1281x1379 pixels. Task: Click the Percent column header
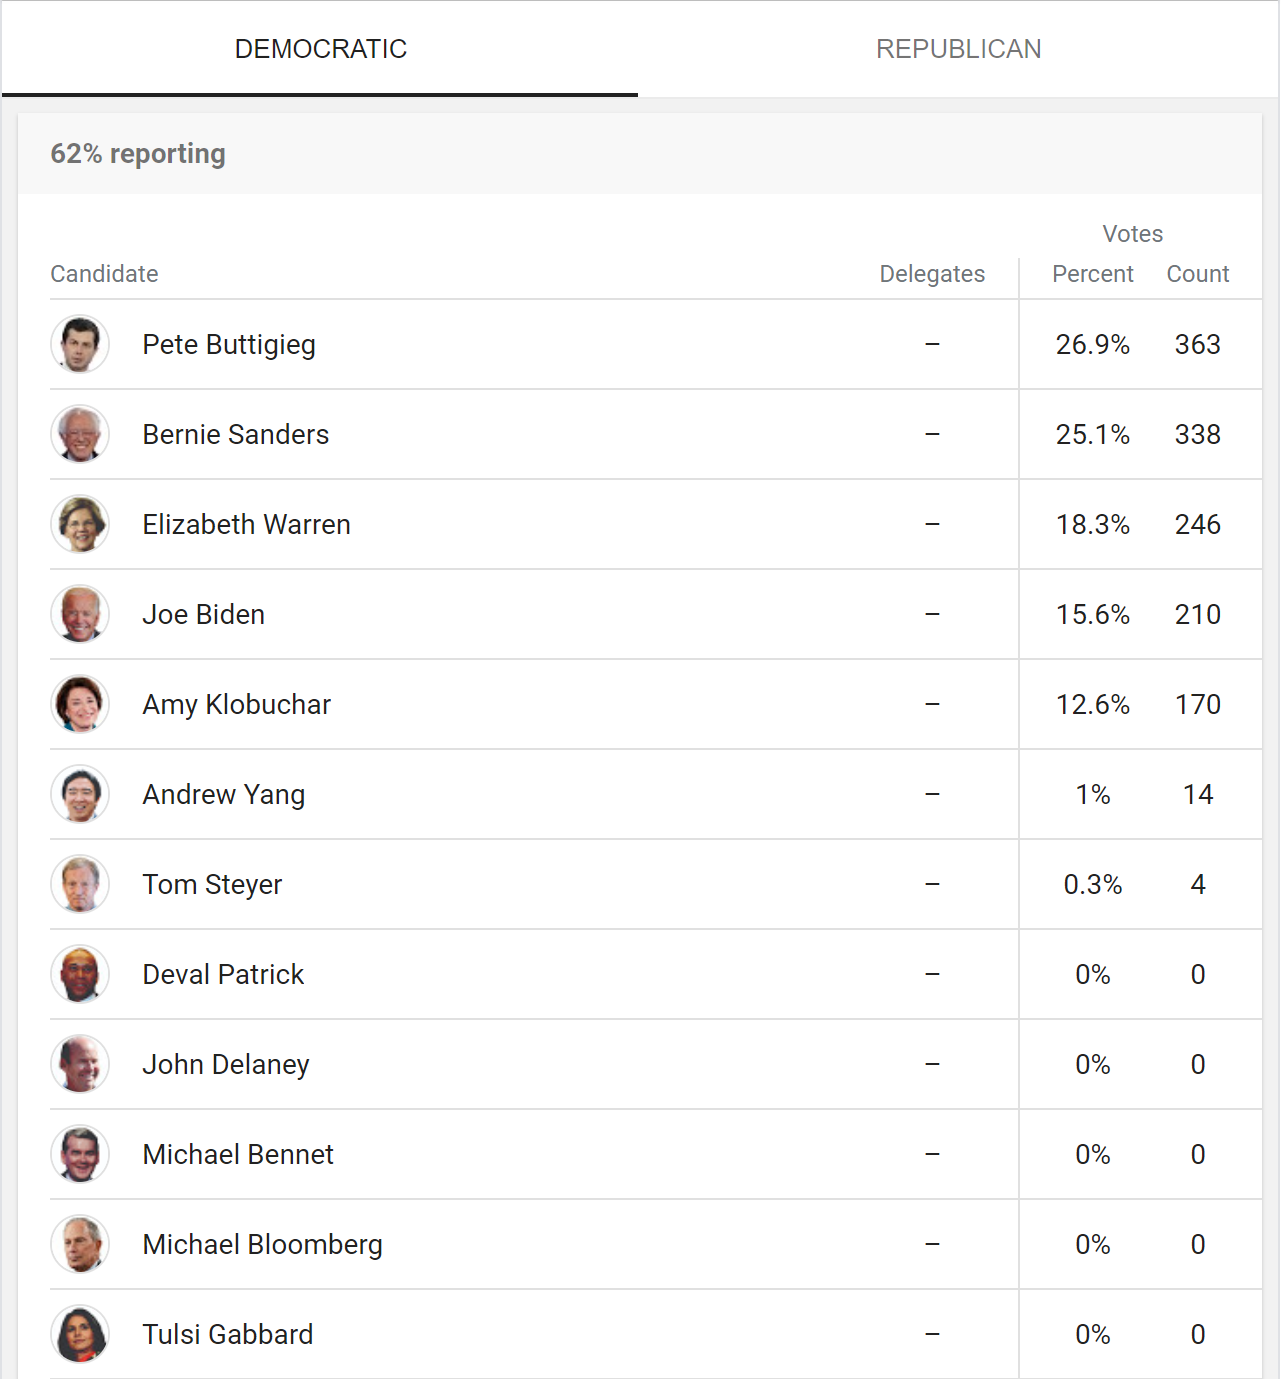1092,274
